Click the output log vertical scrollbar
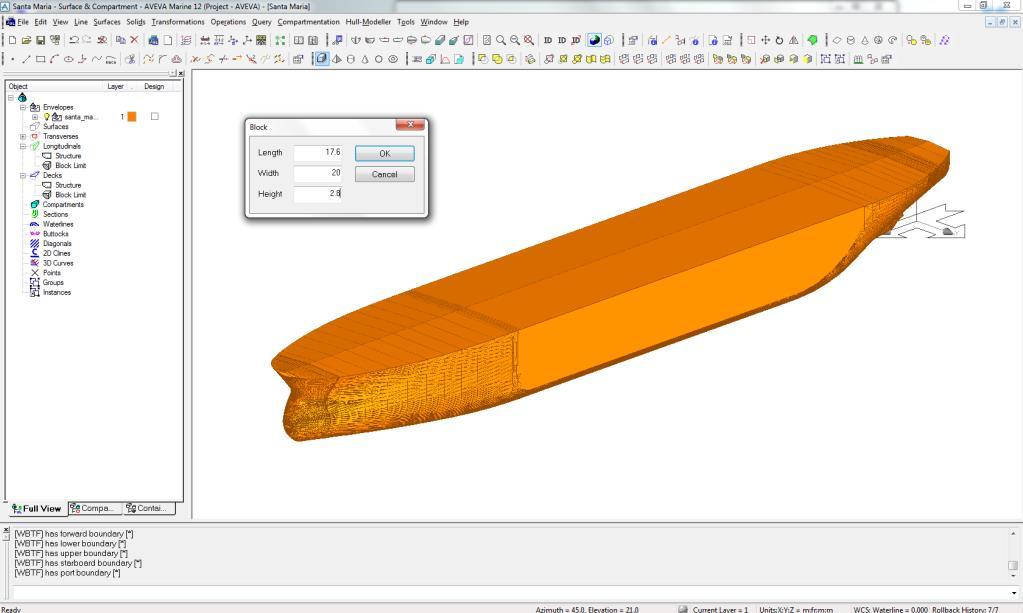The height and width of the screenshot is (613, 1023). click(1013, 554)
